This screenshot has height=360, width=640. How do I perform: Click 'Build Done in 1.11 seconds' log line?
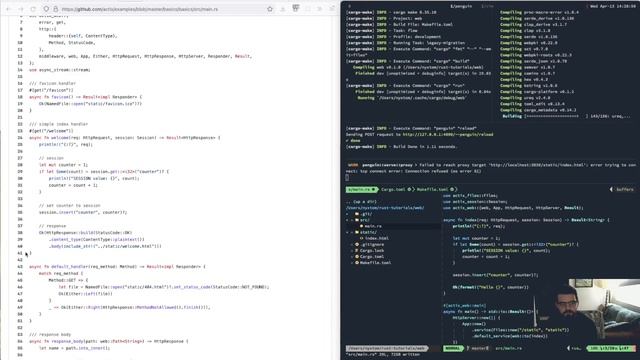click(x=401, y=147)
